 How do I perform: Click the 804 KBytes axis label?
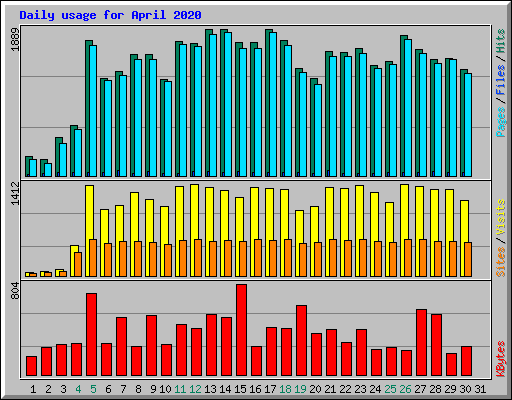(15, 290)
